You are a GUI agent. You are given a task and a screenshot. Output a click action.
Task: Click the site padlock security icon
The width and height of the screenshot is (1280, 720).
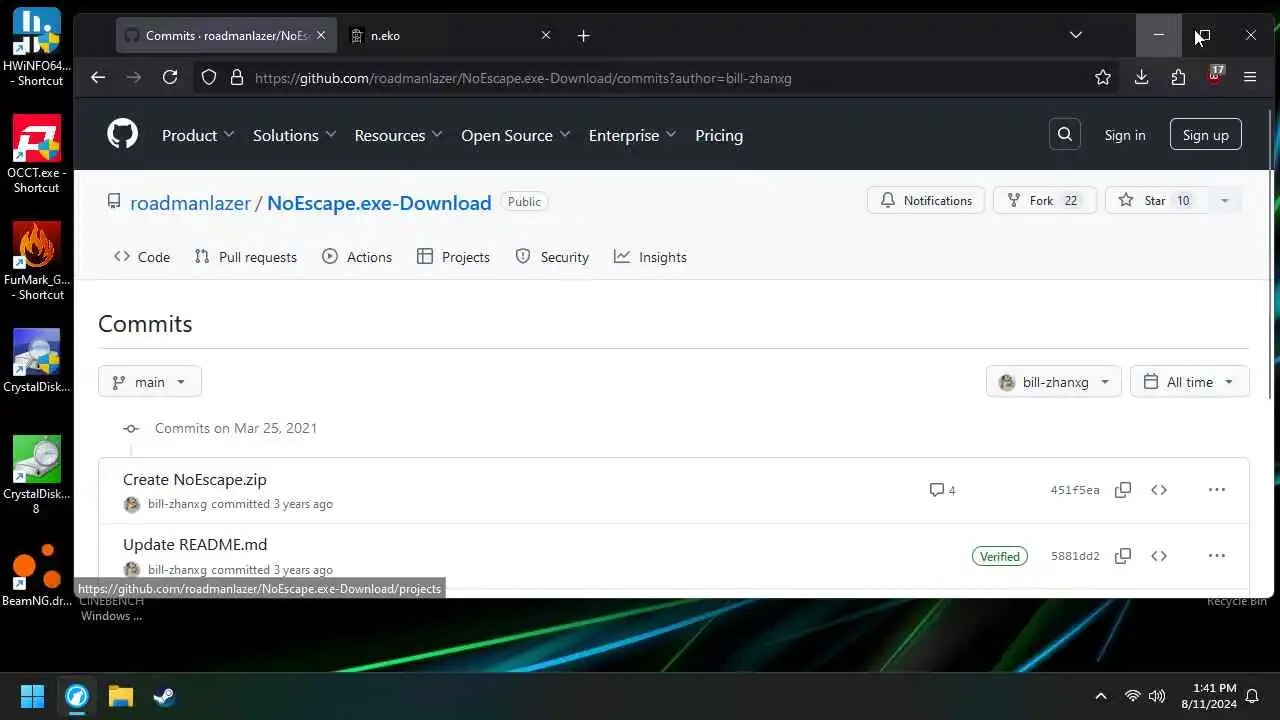point(237,77)
